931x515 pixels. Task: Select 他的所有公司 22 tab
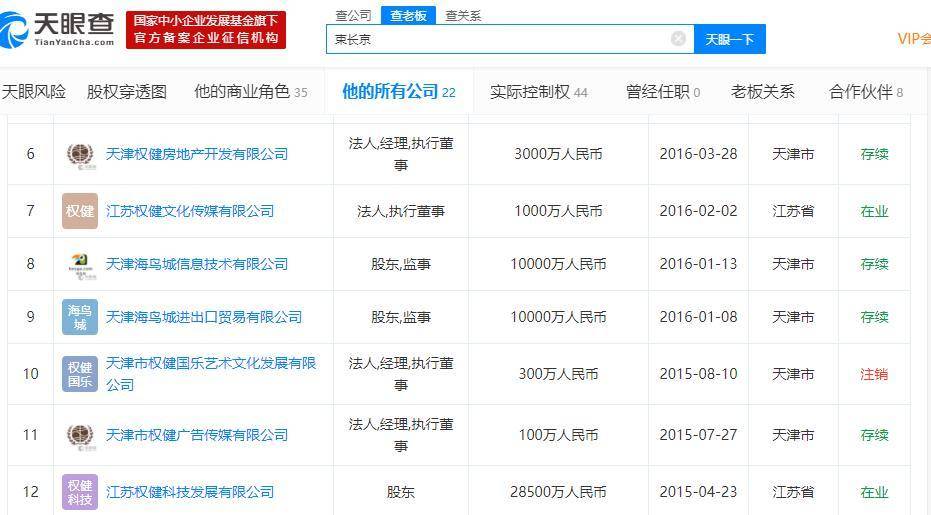[x=399, y=91]
